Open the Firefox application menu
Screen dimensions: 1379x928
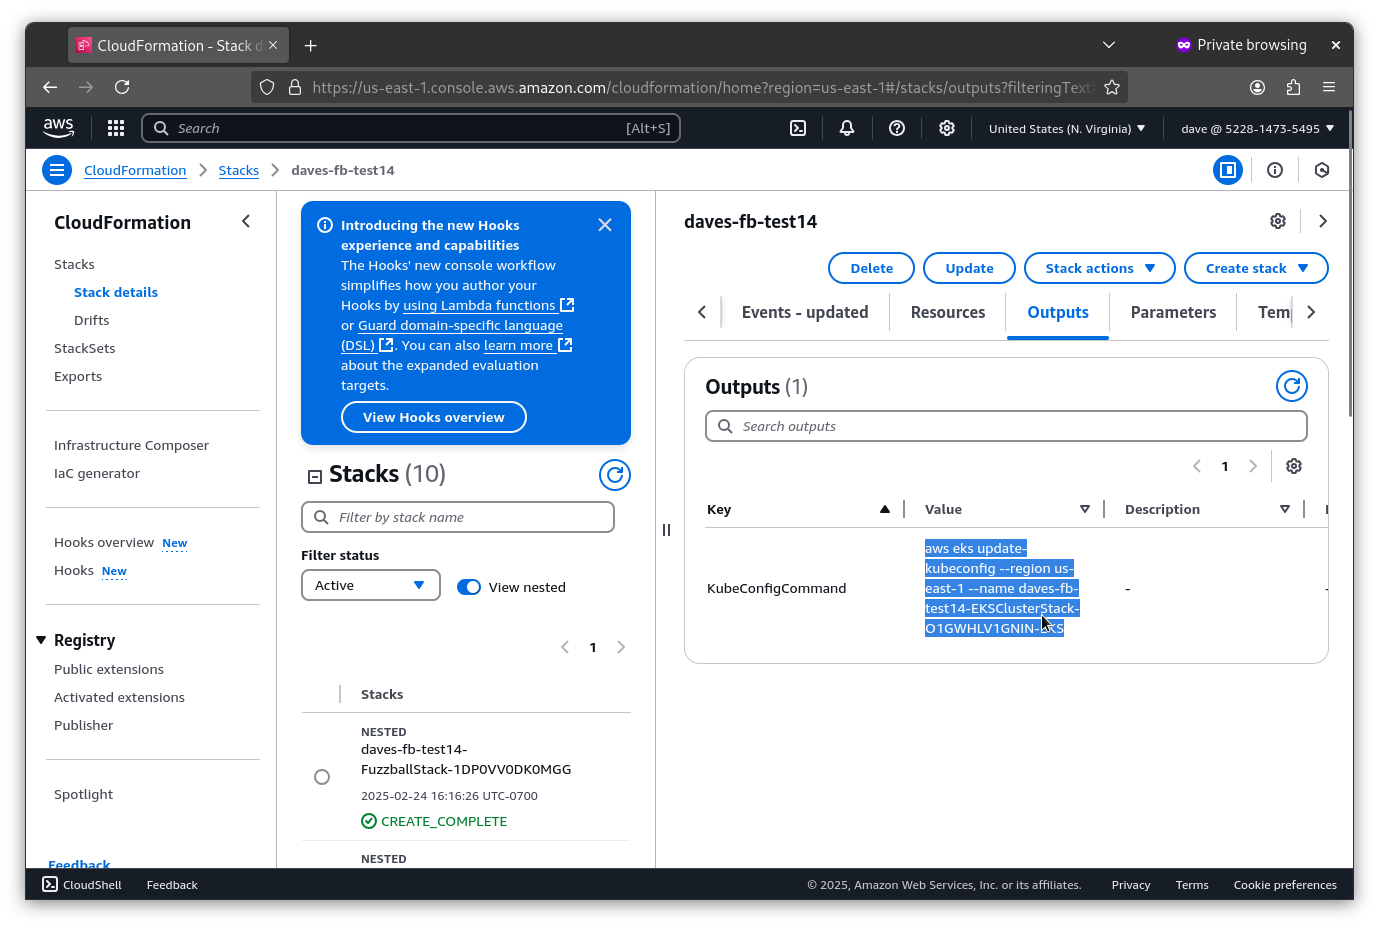(1329, 87)
